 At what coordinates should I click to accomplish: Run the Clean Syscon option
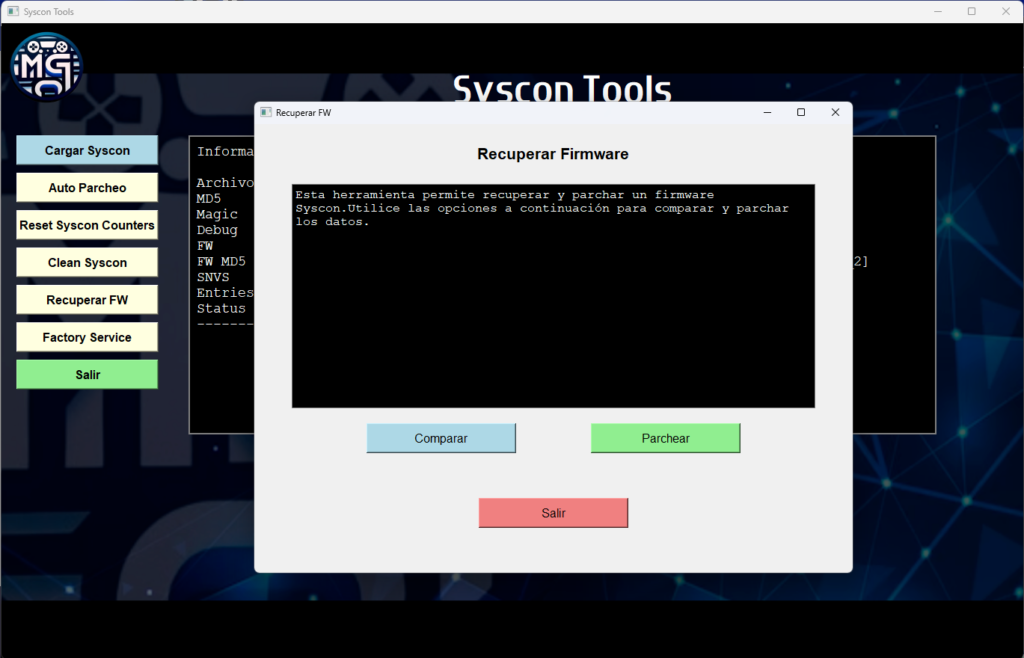click(x=87, y=263)
